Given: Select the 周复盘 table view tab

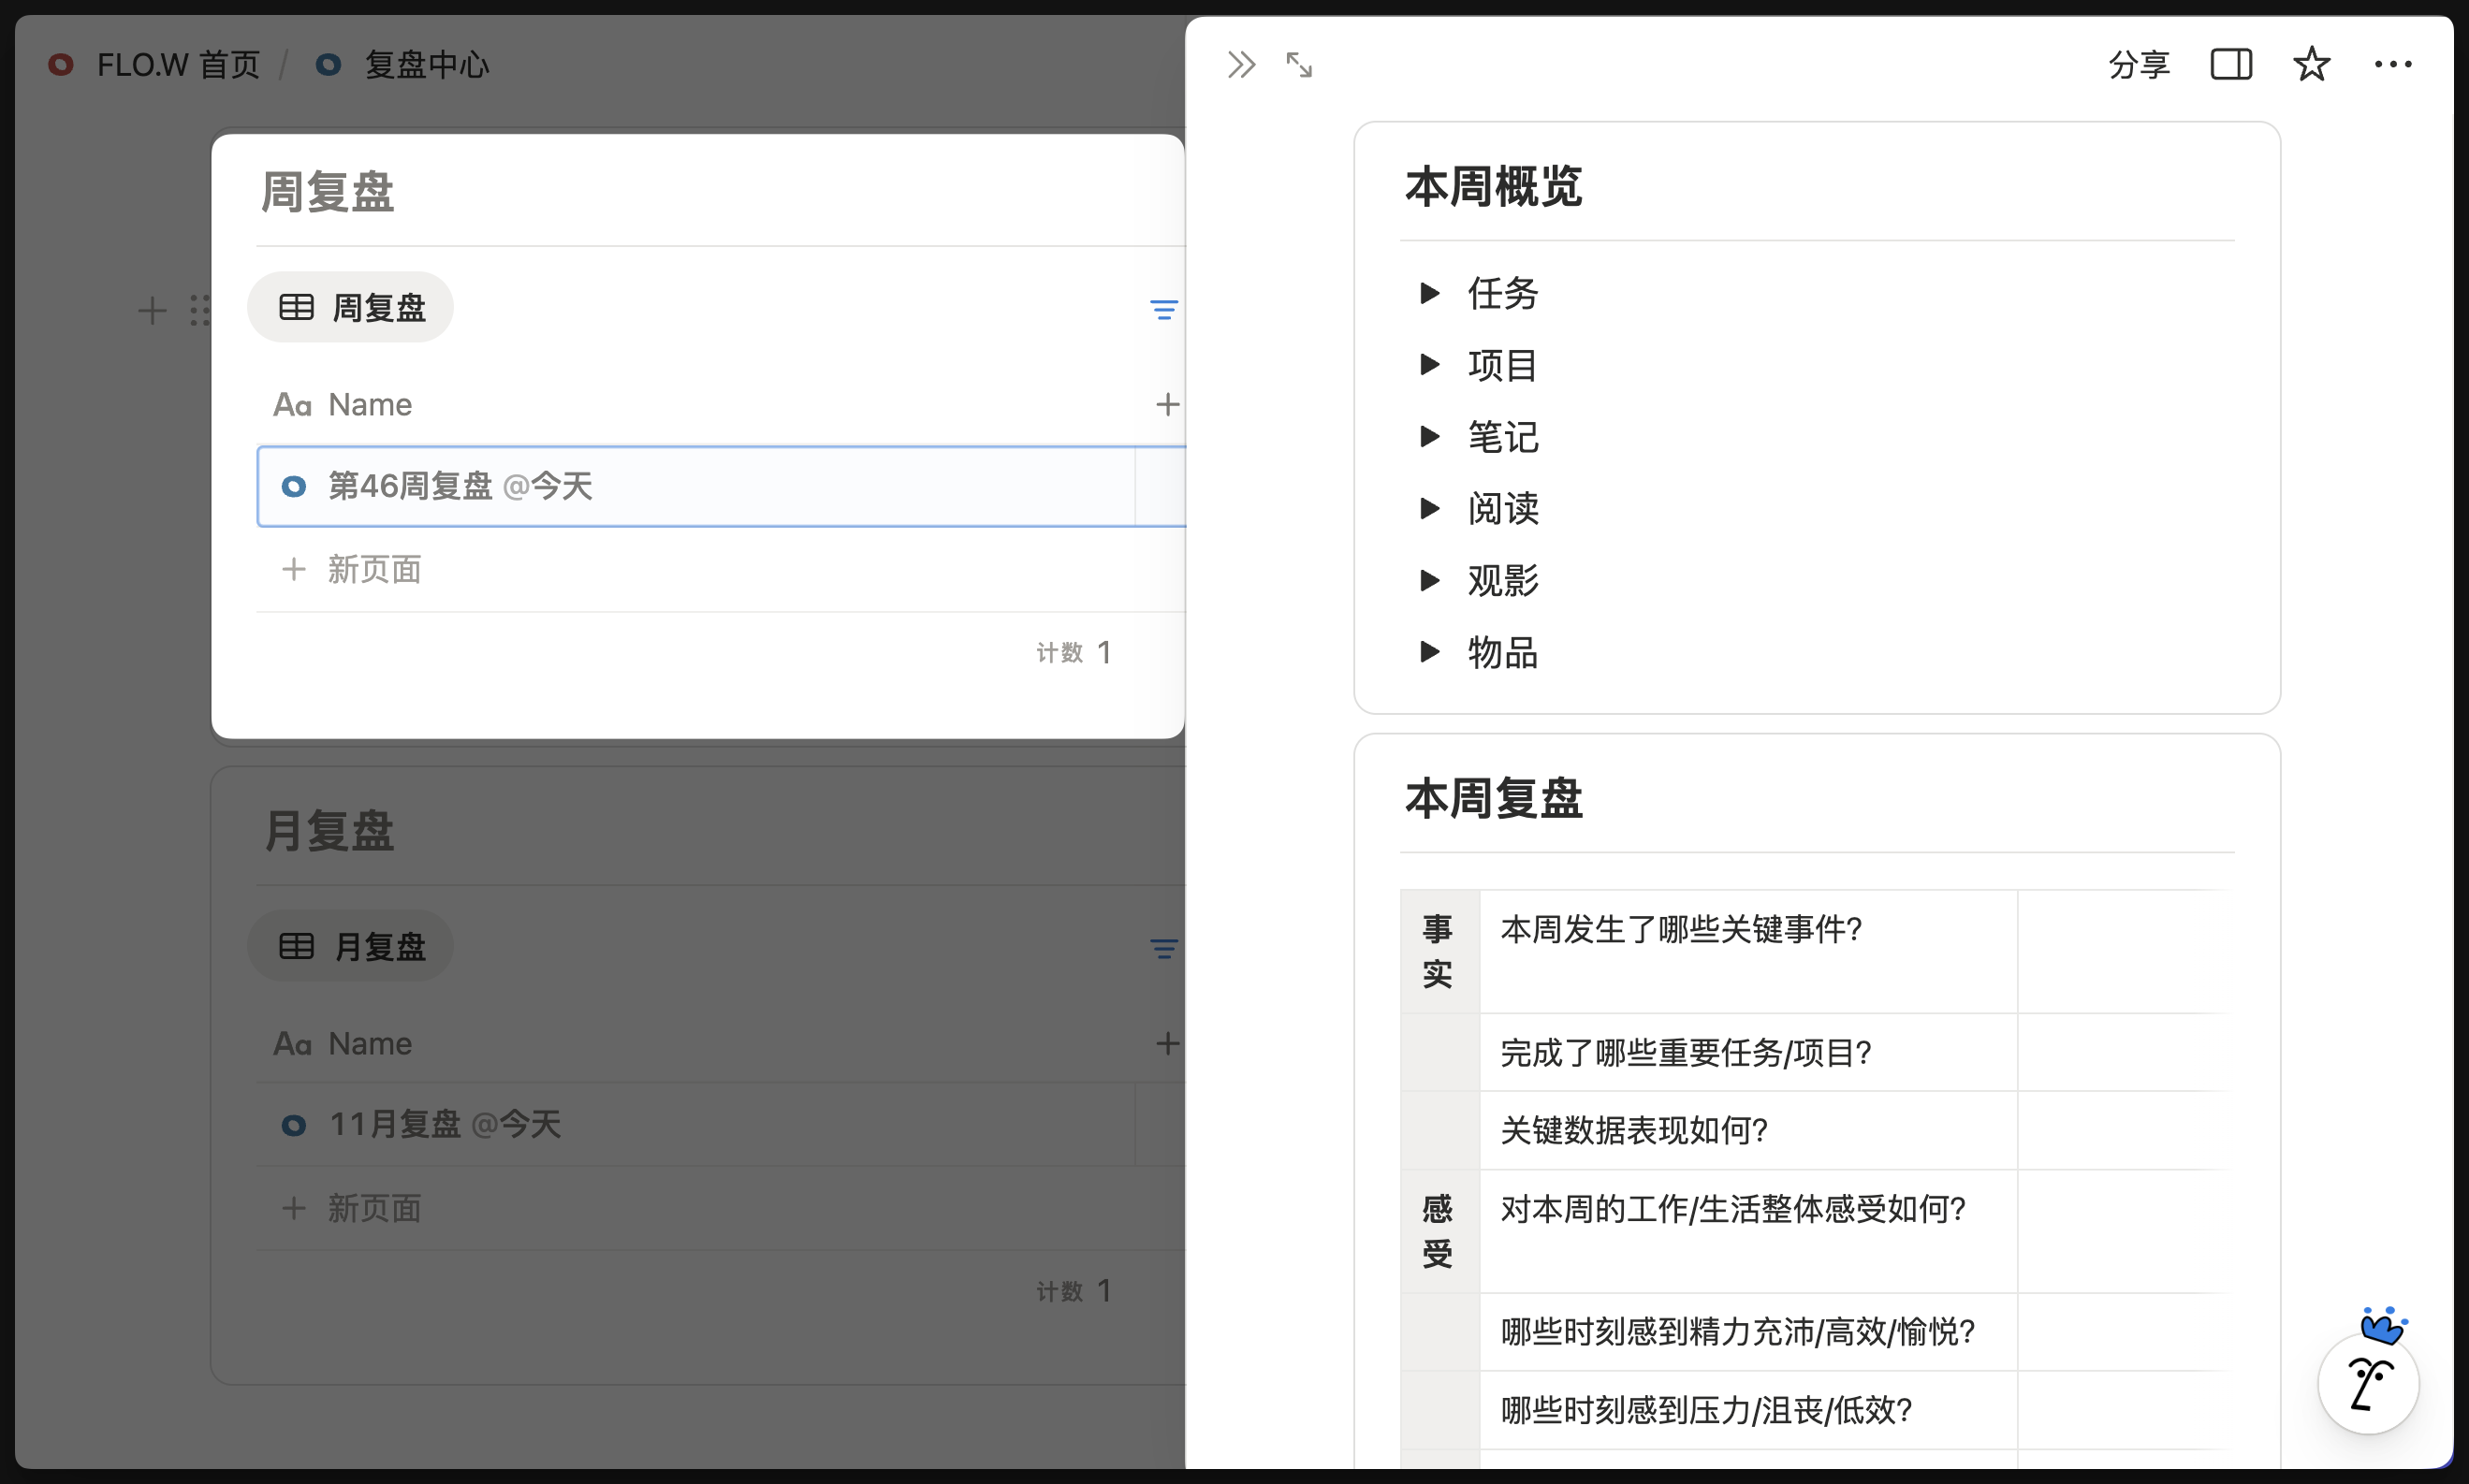Looking at the screenshot, I should pyautogui.click(x=351, y=307).
